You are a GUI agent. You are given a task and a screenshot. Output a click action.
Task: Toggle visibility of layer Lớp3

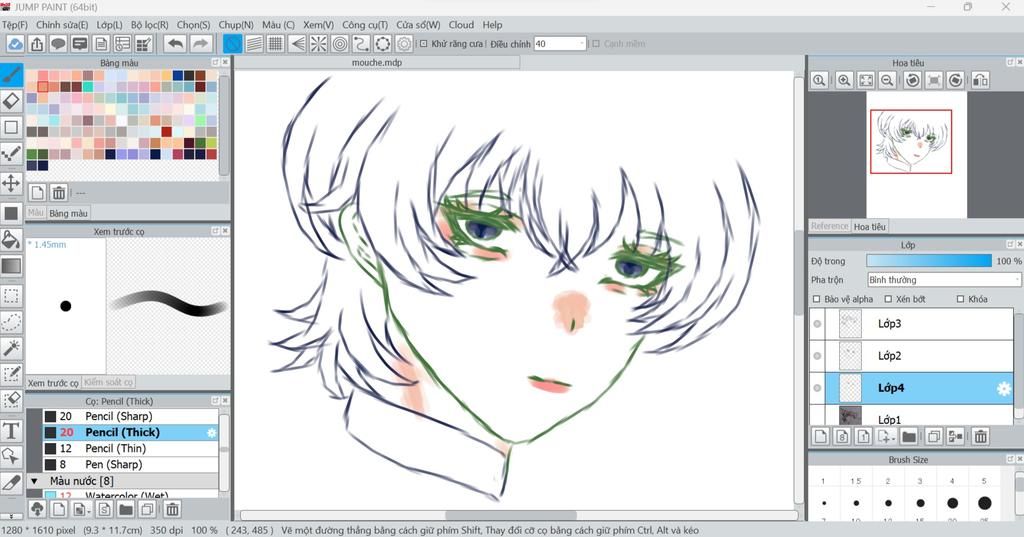818,324
